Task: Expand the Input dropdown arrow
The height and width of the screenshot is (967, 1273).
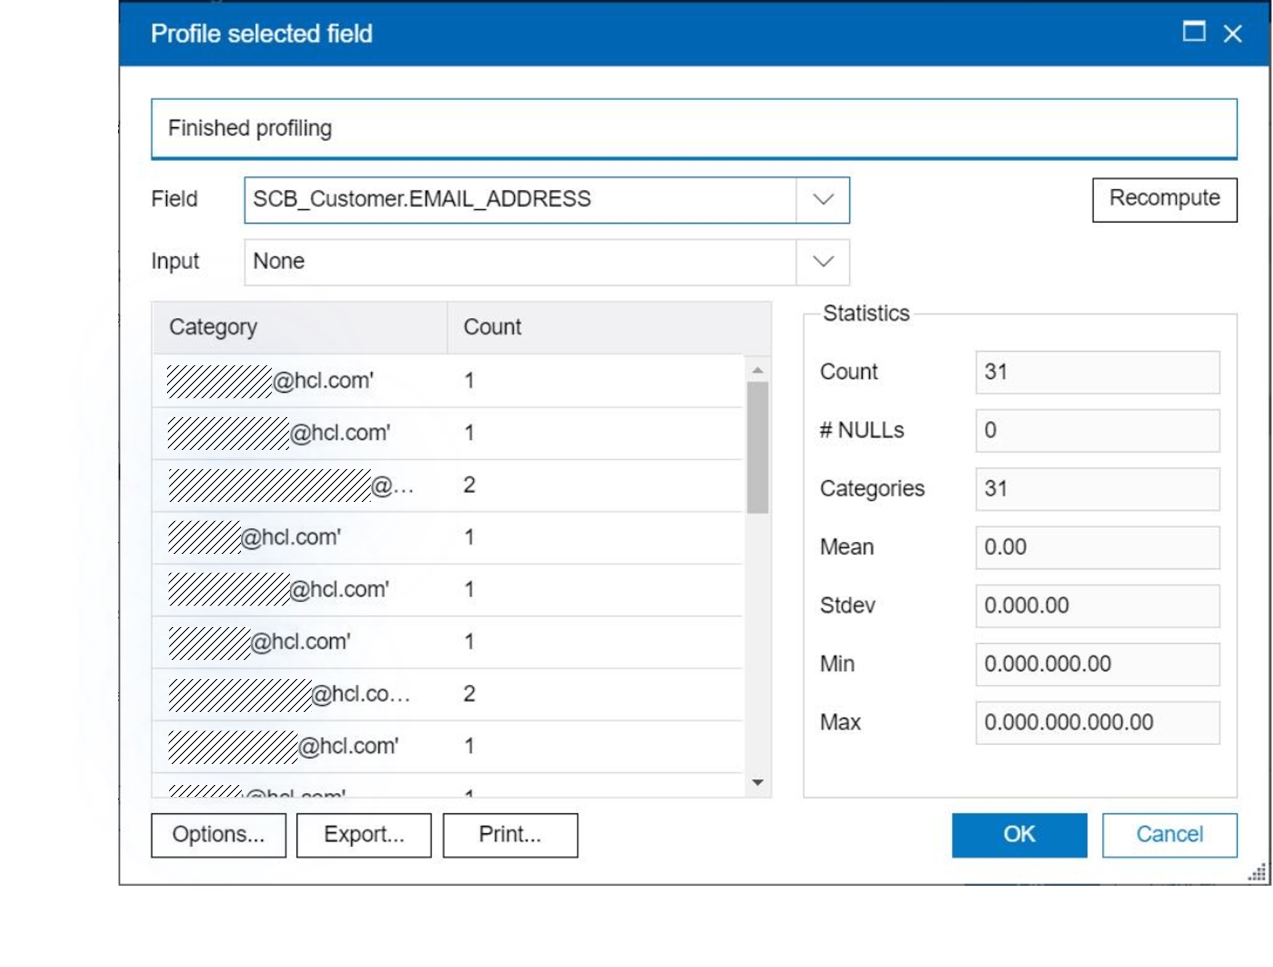Action: [823, 262]
